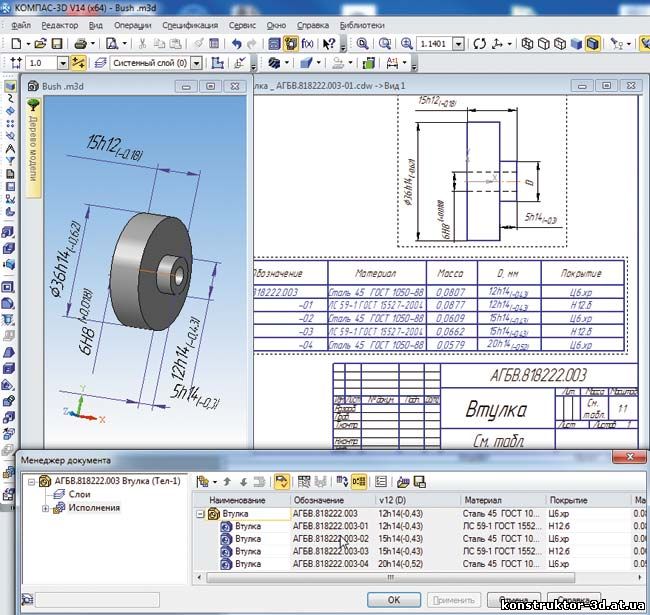650x615 pixels.
Task: Open the Операции menu
Action: (x=133, y=24)
